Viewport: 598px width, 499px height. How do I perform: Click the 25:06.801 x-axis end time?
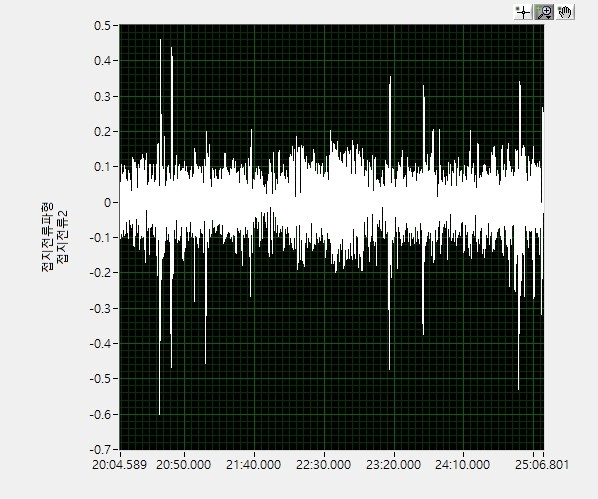tap(542, 465)
